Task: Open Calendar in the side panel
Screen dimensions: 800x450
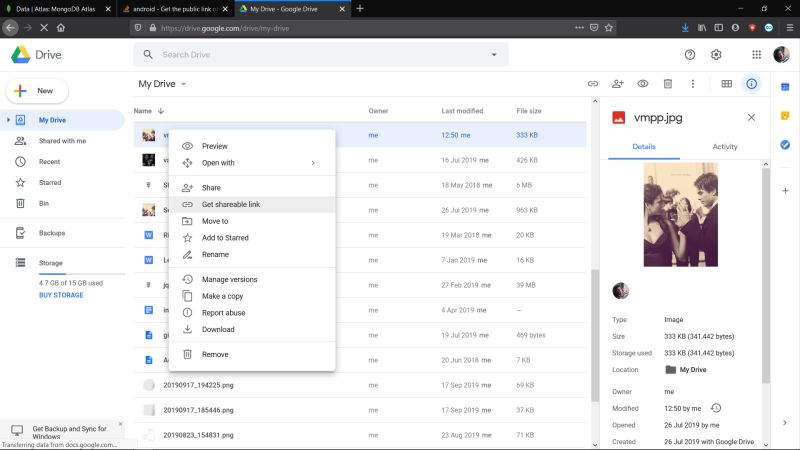Action: pyautogui.click(x=785, y=87)
